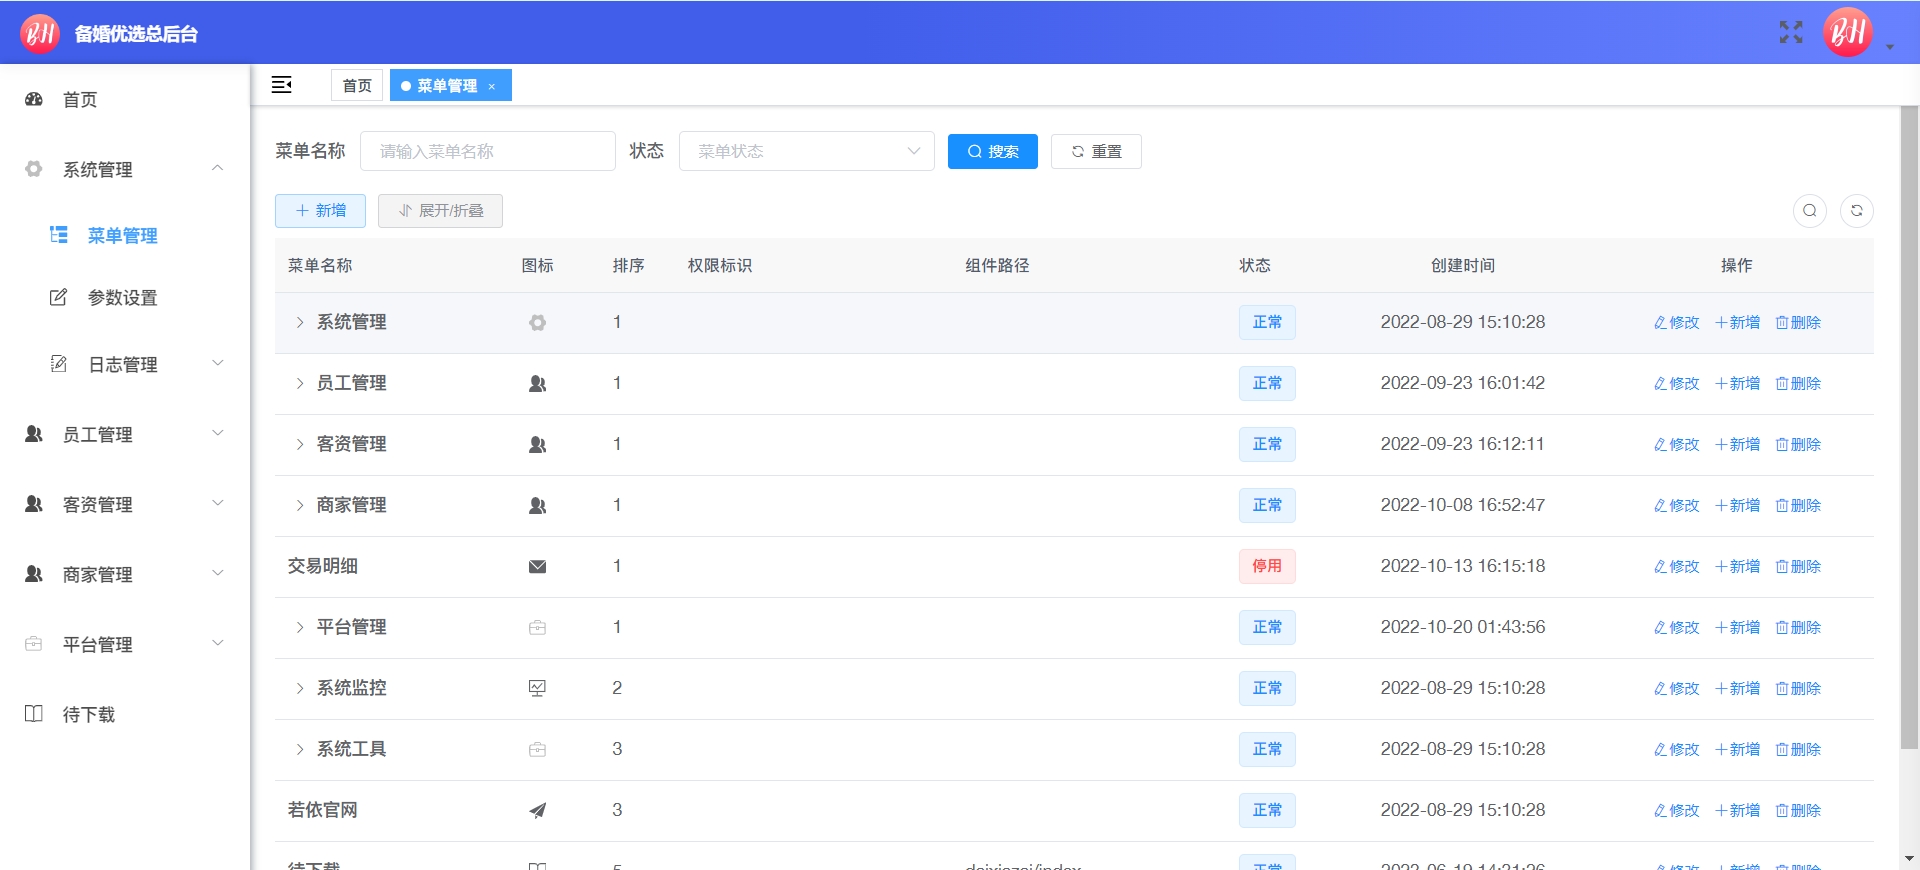
Task: Click 修改 for 交易明细 row
Action: pos(1676,566)
